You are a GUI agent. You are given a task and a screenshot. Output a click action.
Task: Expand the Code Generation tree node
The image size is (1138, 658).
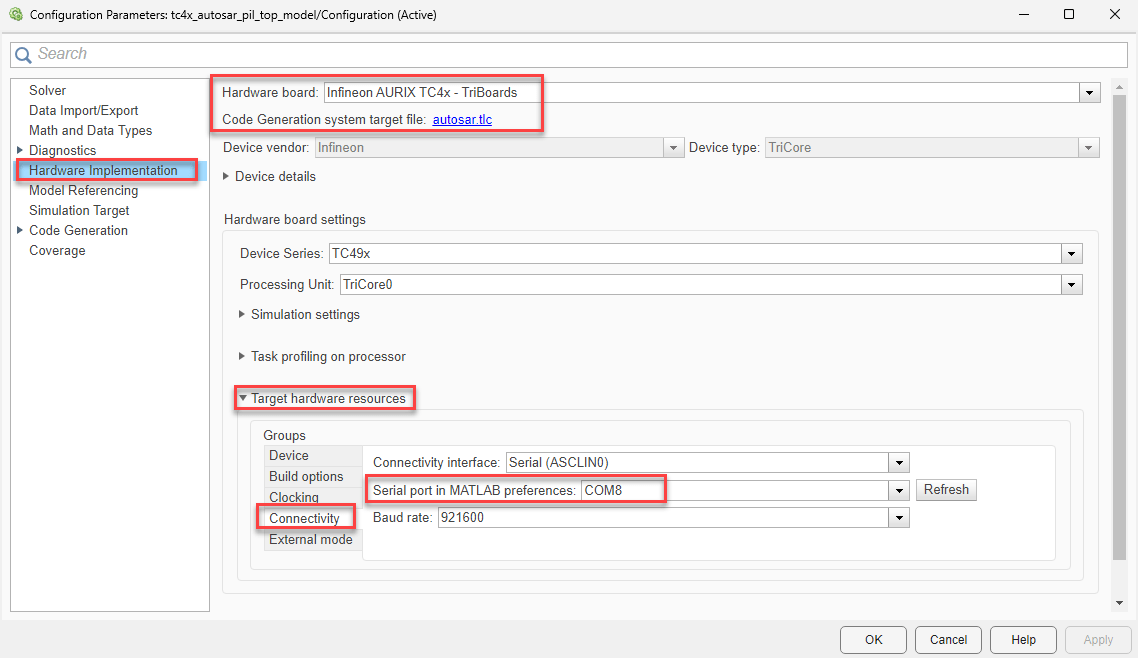pos(20,230)
